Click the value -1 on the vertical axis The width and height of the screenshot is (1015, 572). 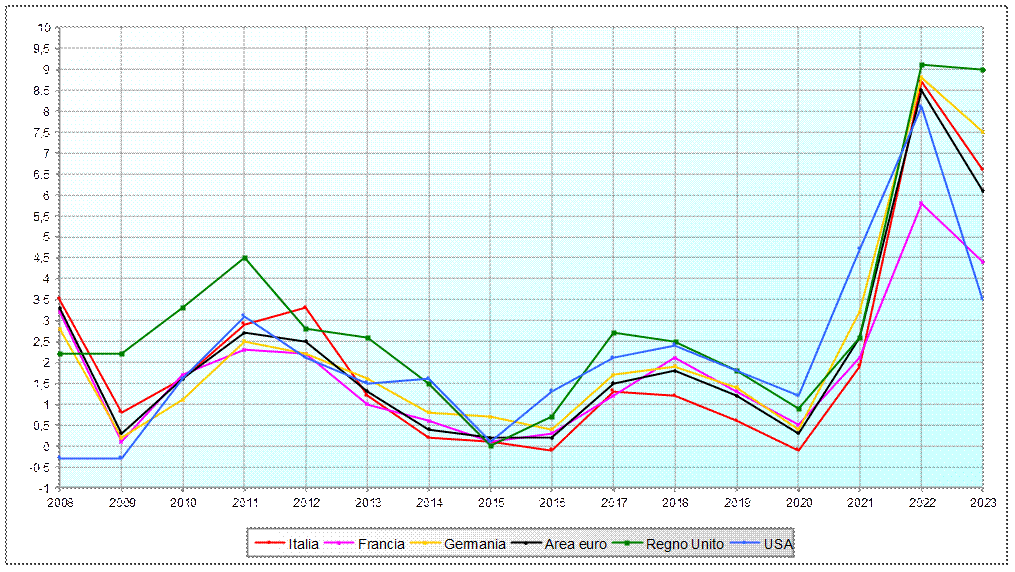click(x=45, y=488)
